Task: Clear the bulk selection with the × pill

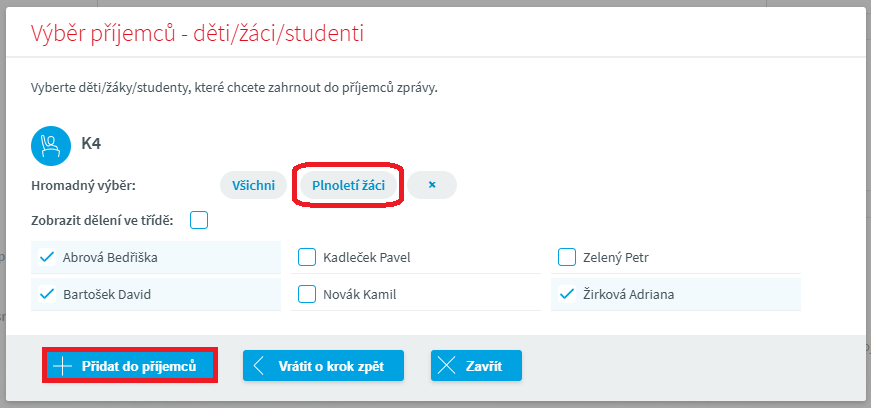Action: point(432,185)
